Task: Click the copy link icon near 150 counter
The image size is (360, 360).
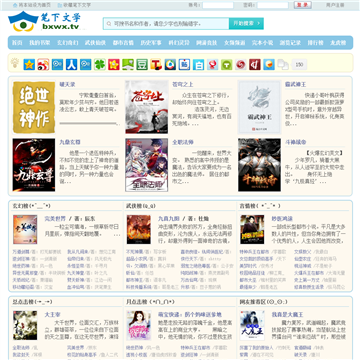Action: point(283,64)
